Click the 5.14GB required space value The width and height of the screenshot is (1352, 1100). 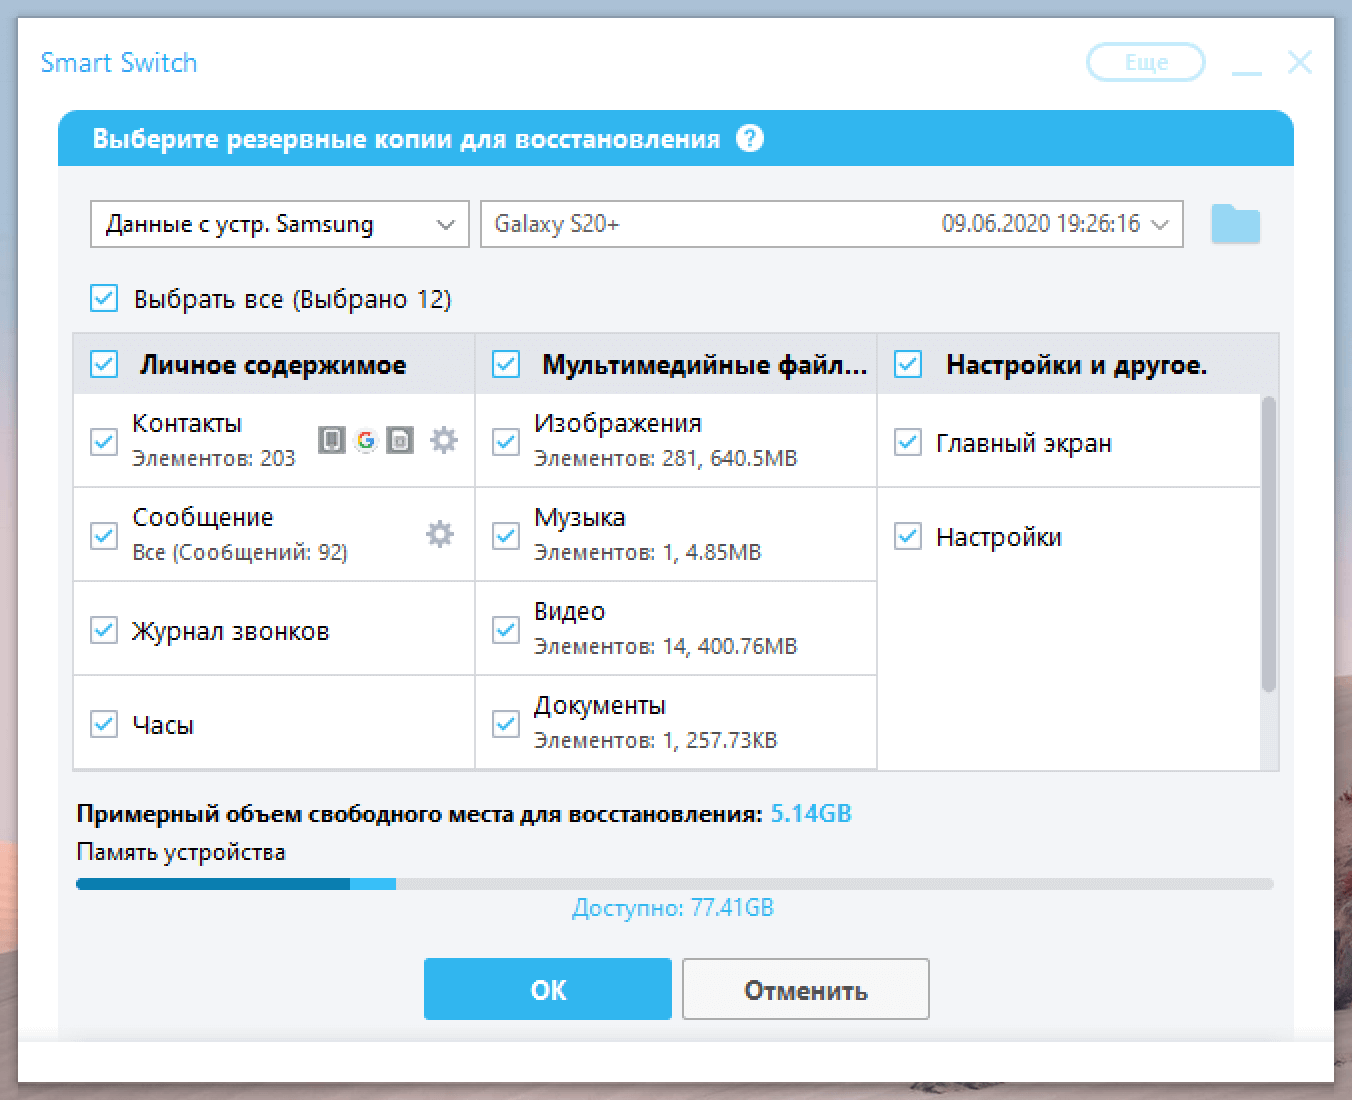click(811, 814)
